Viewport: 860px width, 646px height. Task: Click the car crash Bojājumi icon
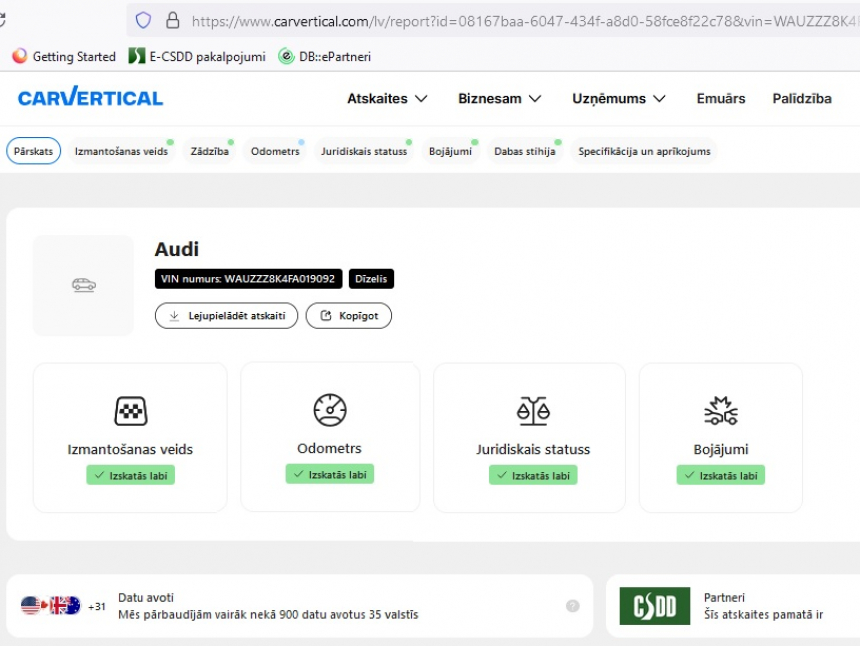click(721, 411)
